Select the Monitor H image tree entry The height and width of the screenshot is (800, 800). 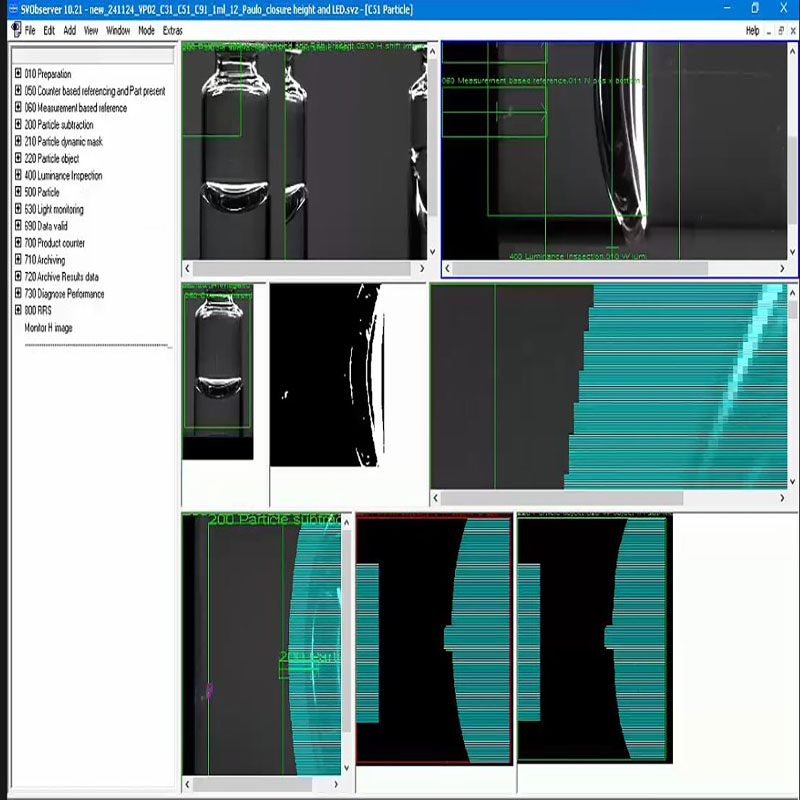pyautogui.click(x=48, y=328)
